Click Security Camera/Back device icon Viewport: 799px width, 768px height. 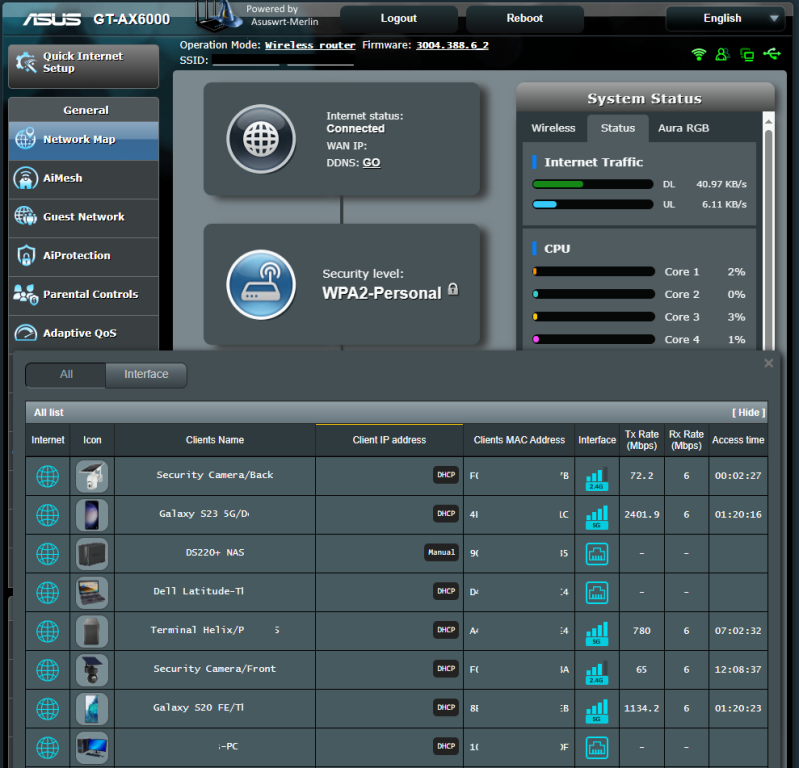(x=92, y=476)
